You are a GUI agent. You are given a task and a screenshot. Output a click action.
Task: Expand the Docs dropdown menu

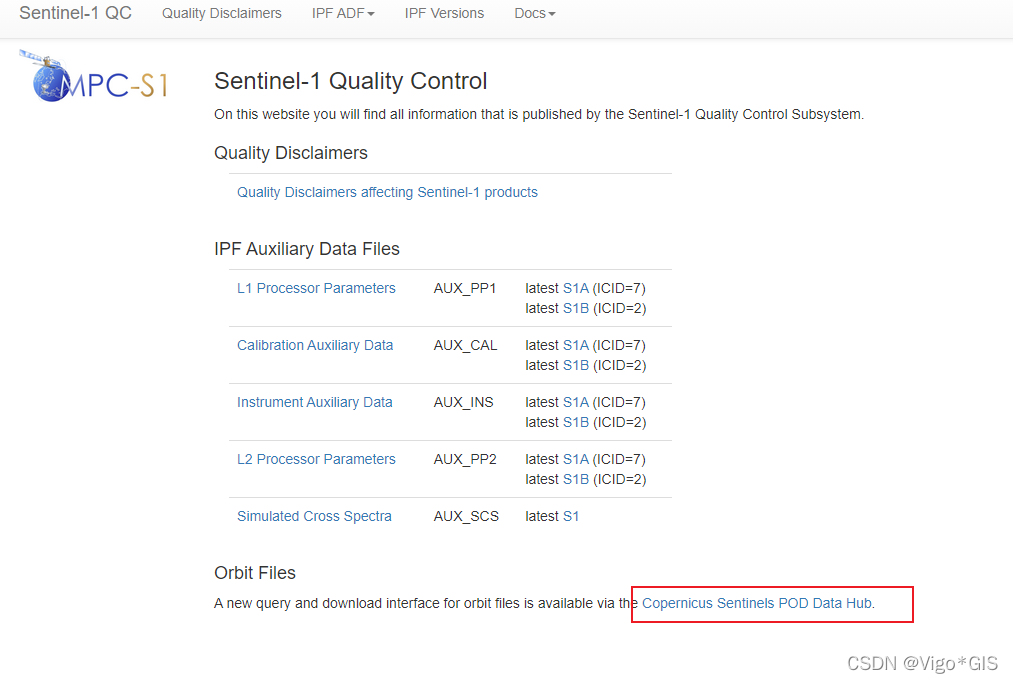click(x=535, y=13)
